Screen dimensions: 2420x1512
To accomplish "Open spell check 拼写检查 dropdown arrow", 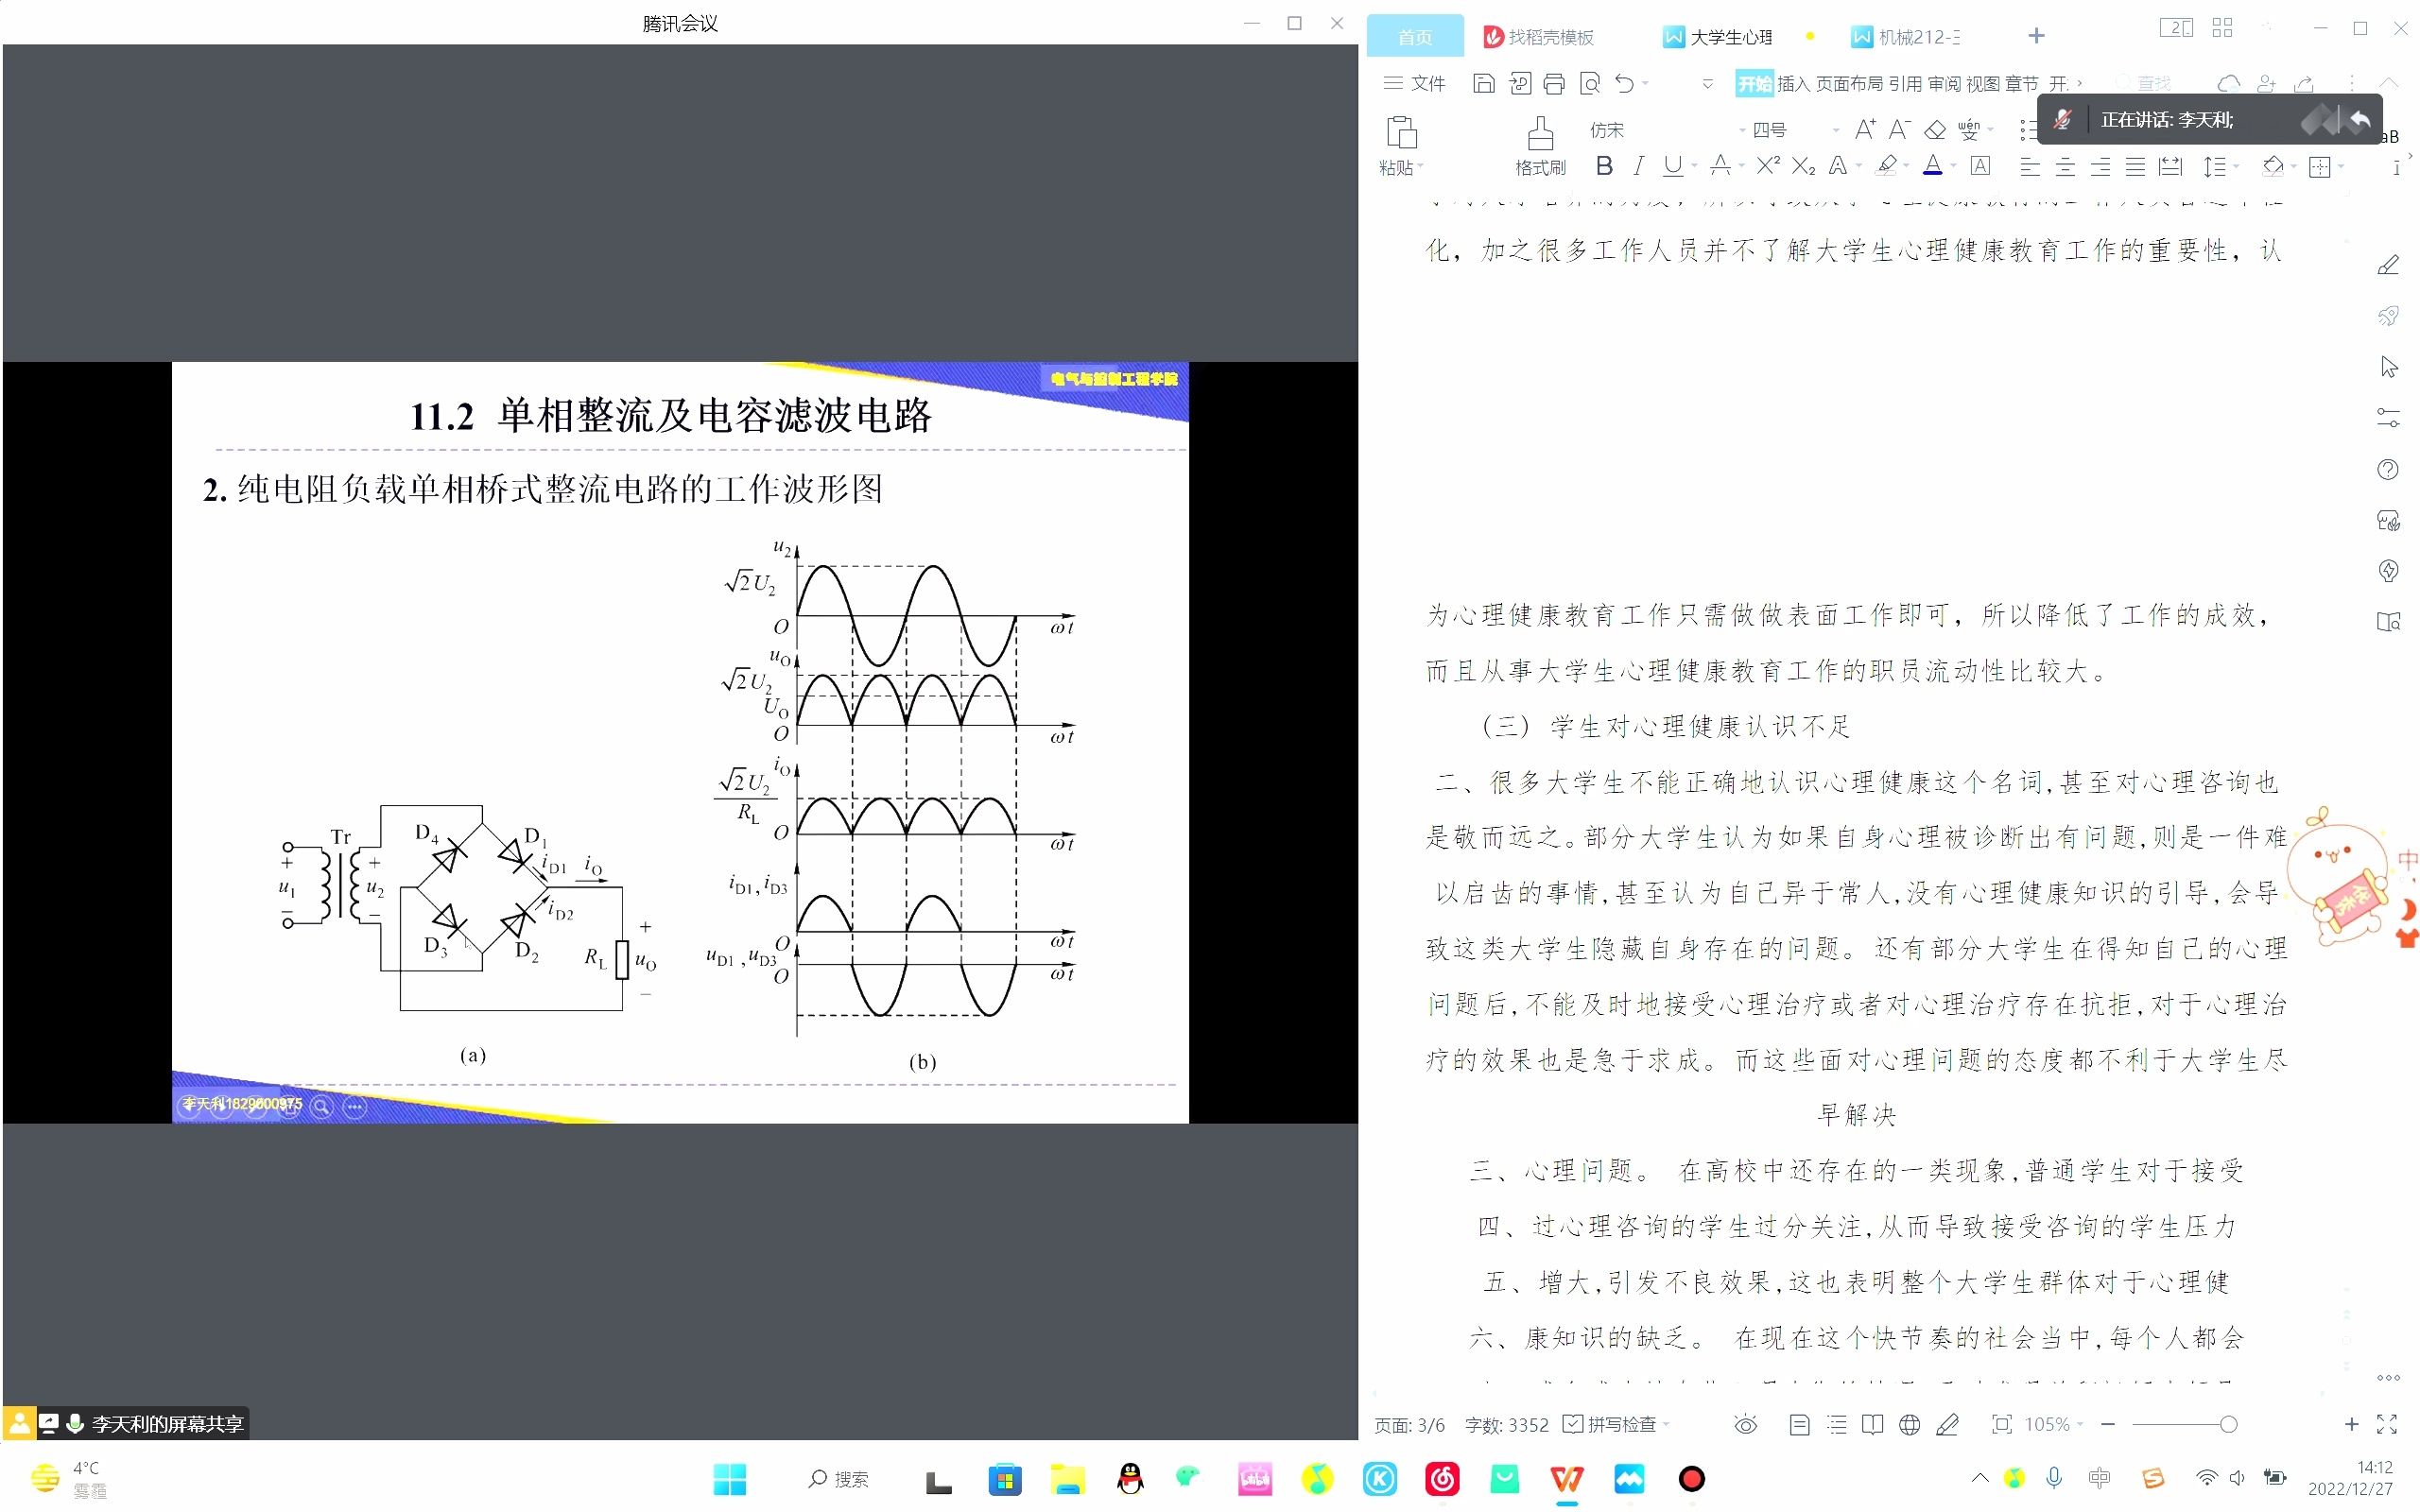I will (1666, 1424).
